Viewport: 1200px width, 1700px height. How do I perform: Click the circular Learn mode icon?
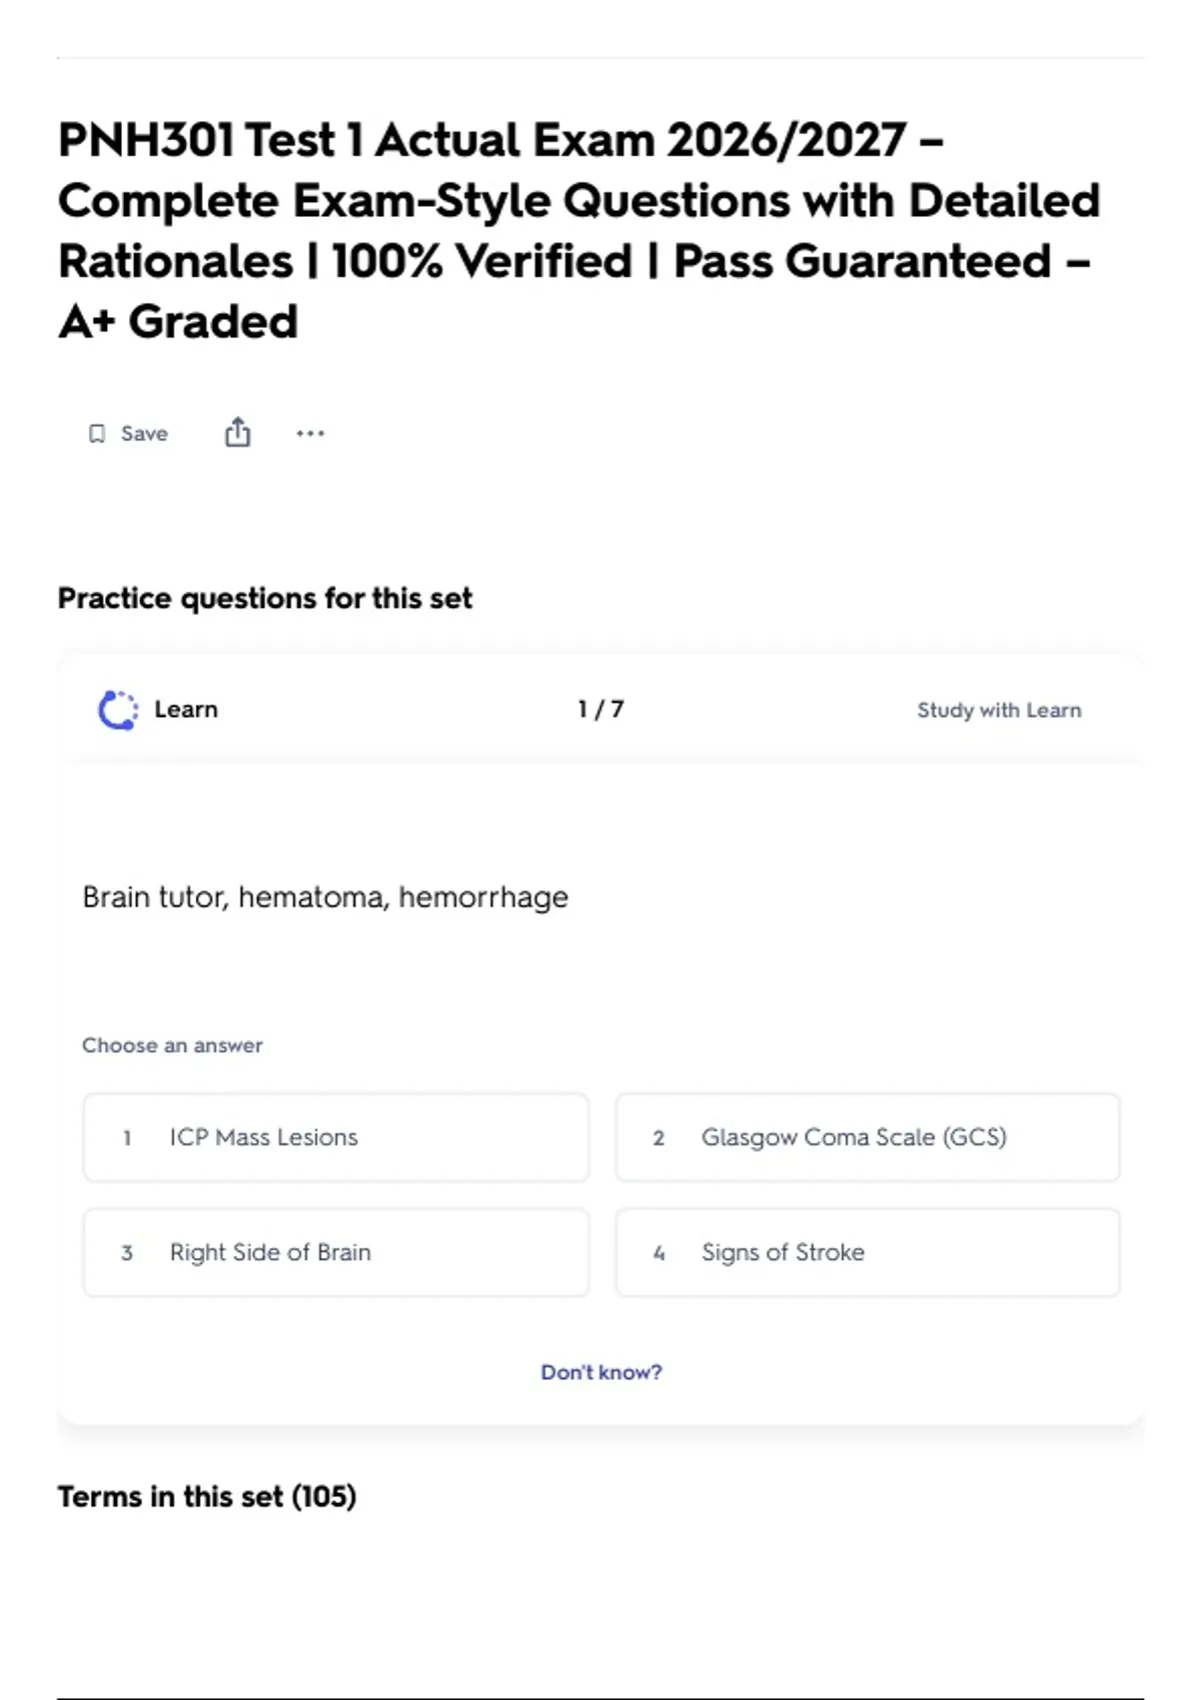[x=118, y=710]
